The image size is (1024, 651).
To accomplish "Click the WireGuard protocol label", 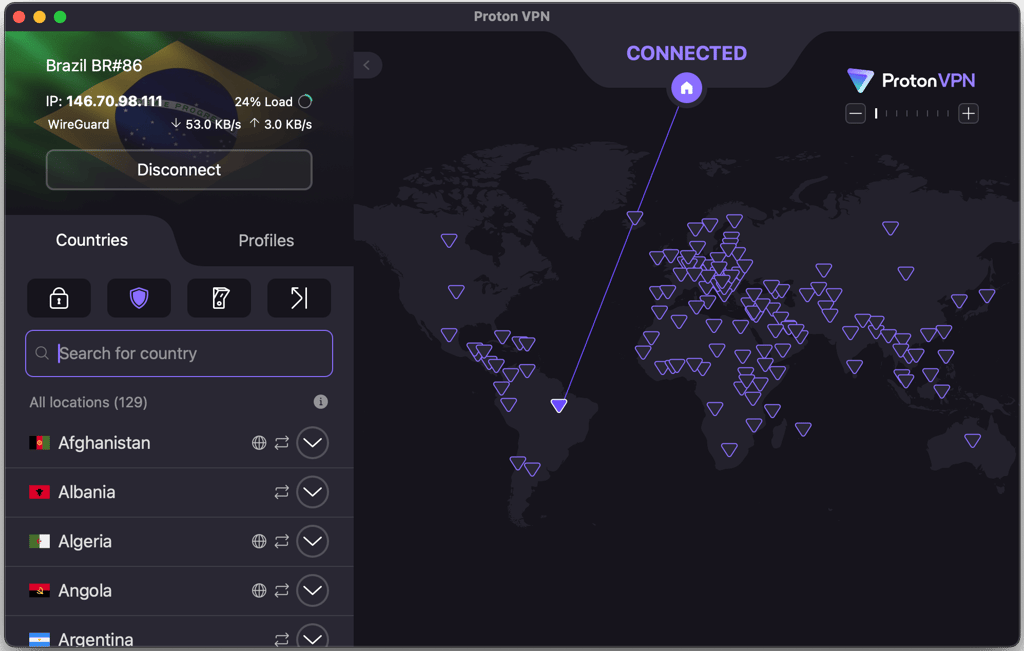I will coord(78,124).
